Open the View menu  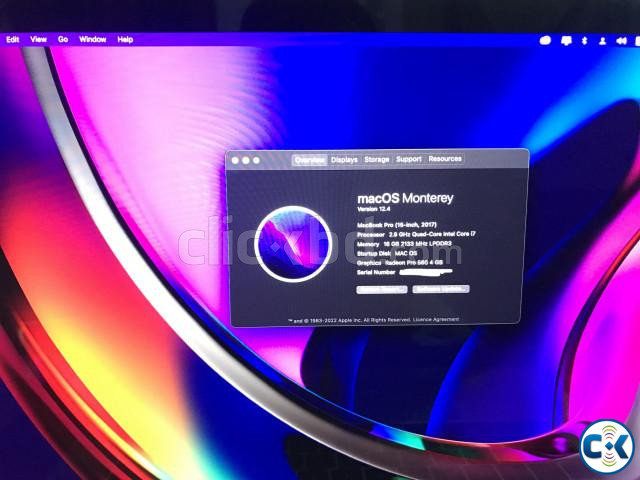point(38,39)
